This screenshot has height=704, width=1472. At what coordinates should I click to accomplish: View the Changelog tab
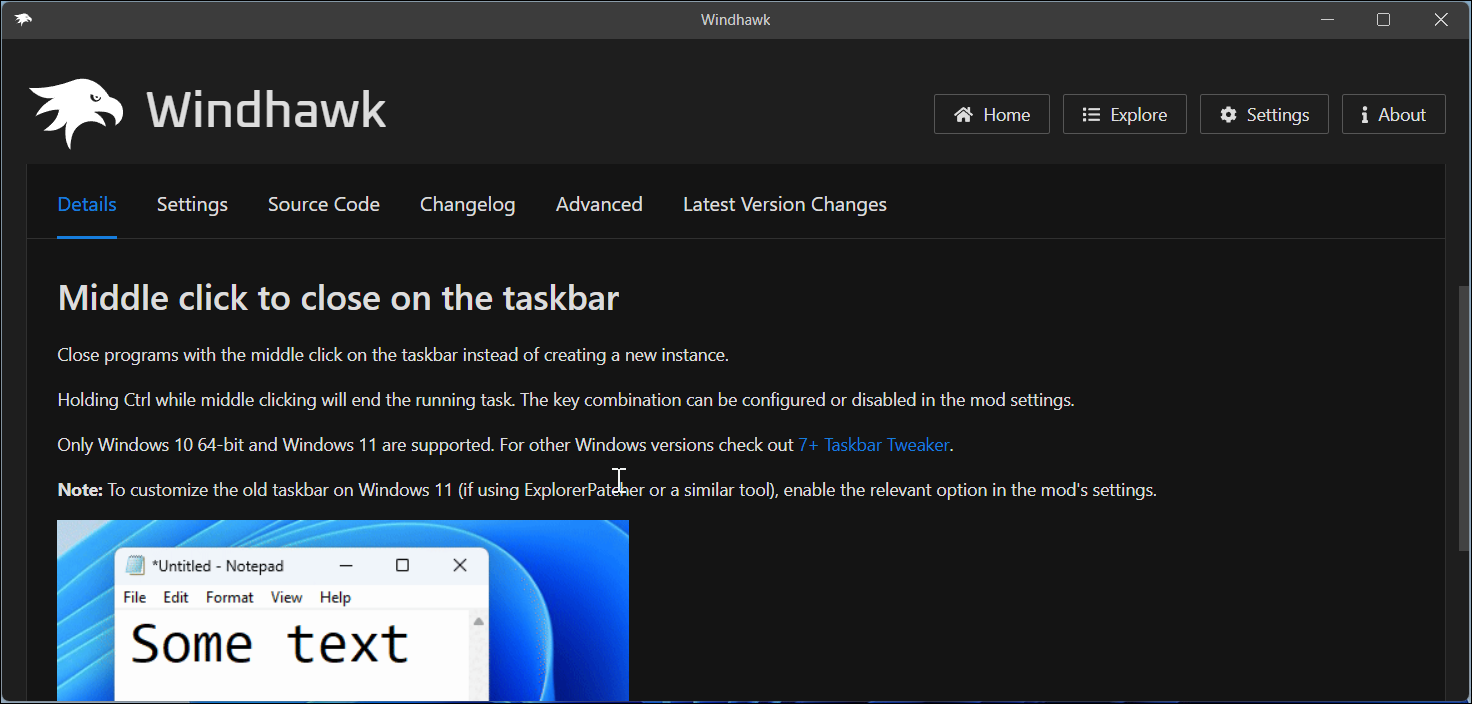tap(467, 204)
